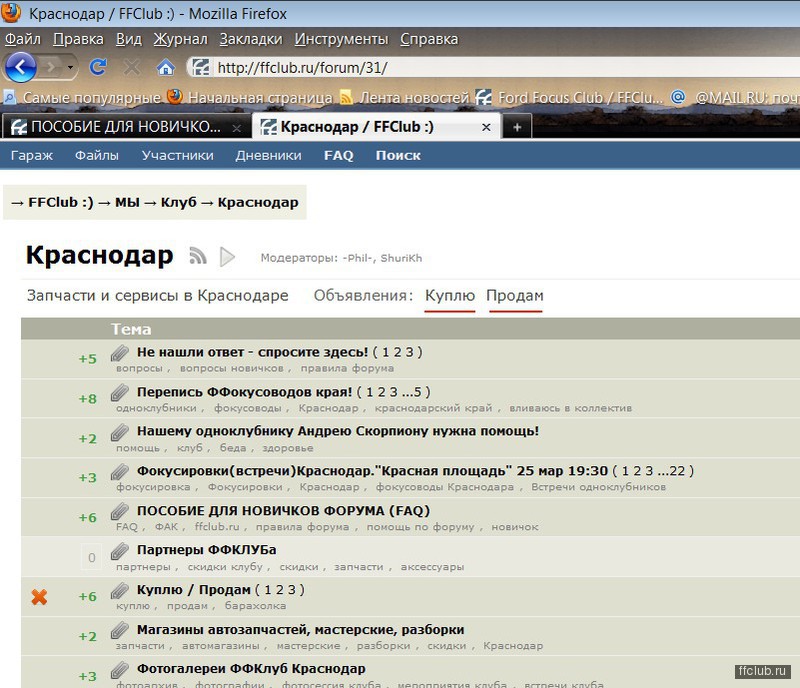
Task: Click the 0 rating box of Партнеры topic
Action: 92,557
